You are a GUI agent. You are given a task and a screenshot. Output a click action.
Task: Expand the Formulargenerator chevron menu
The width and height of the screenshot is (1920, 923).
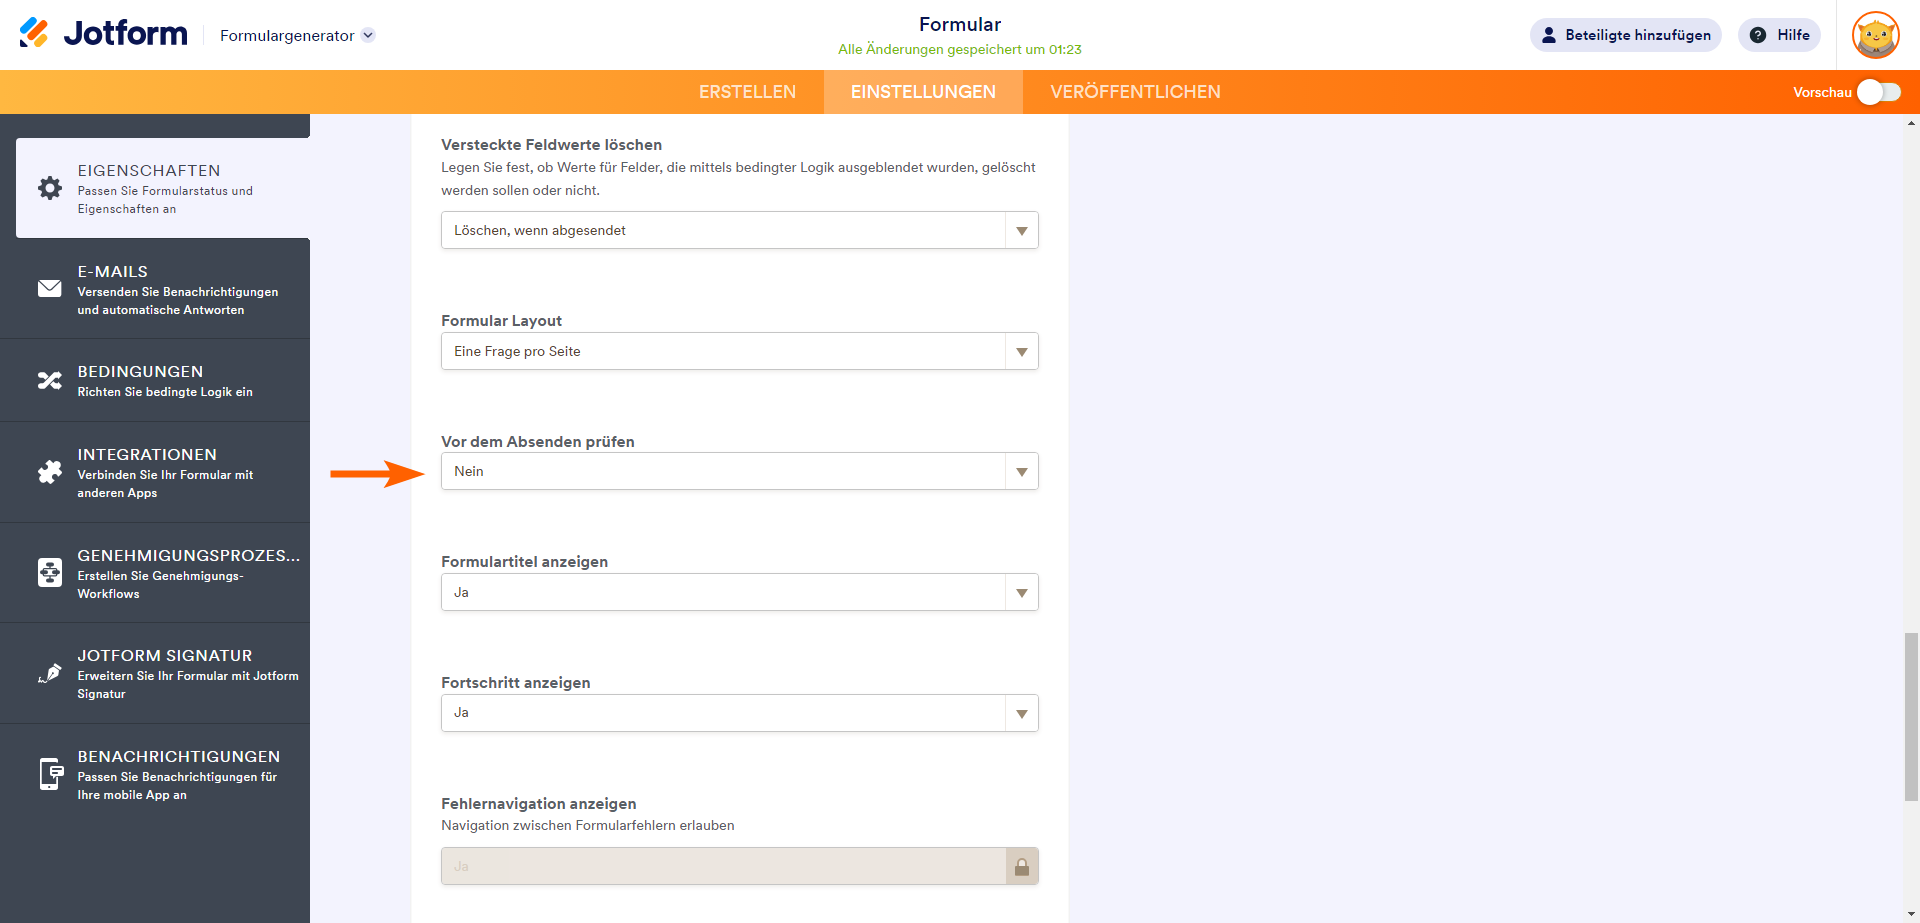tap(368, 35)
